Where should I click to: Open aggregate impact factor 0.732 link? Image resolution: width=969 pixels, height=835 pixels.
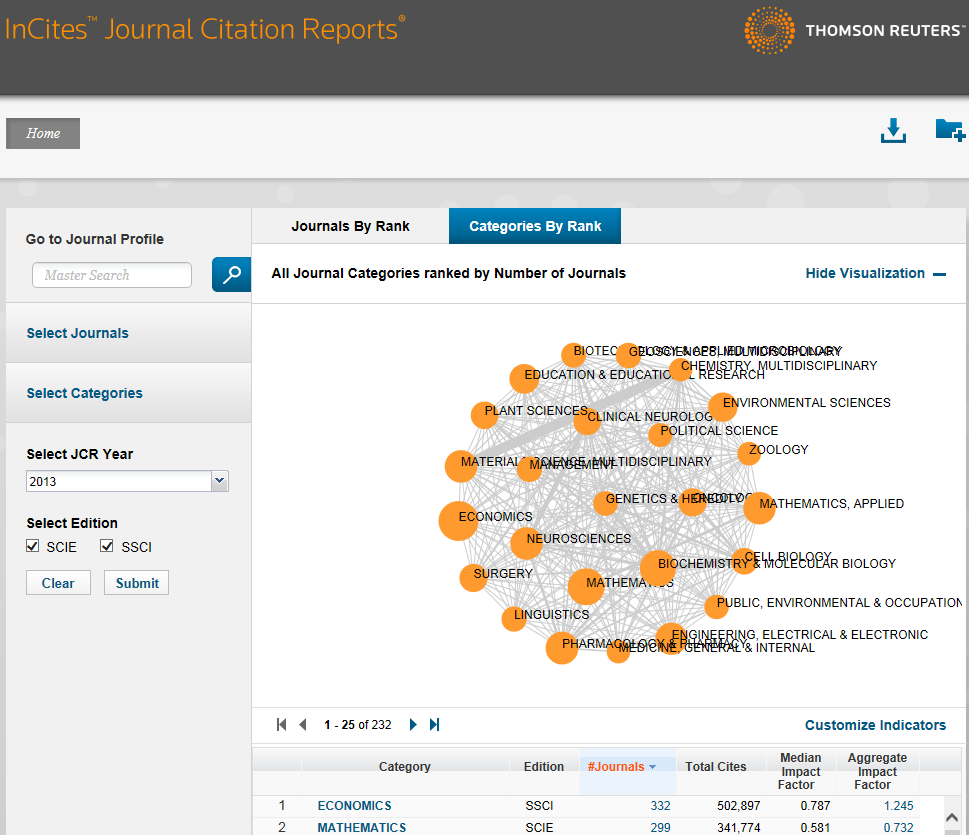click(x=898, y=828)
